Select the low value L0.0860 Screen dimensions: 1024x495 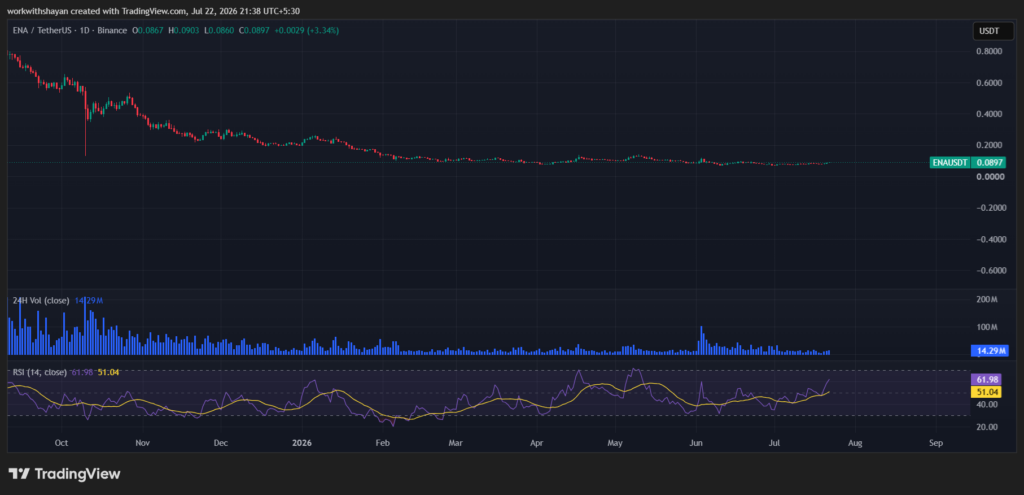[x=218, y=30]
